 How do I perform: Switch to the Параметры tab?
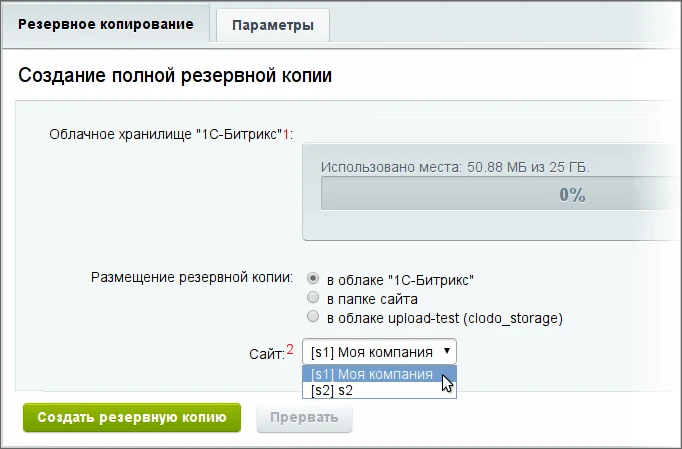273,25
